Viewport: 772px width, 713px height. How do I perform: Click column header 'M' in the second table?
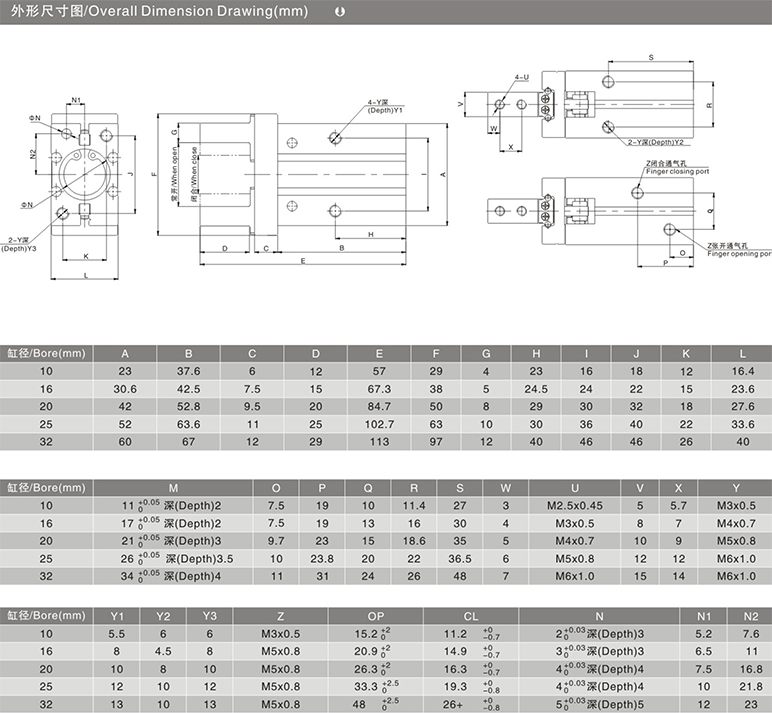[173, 488]
